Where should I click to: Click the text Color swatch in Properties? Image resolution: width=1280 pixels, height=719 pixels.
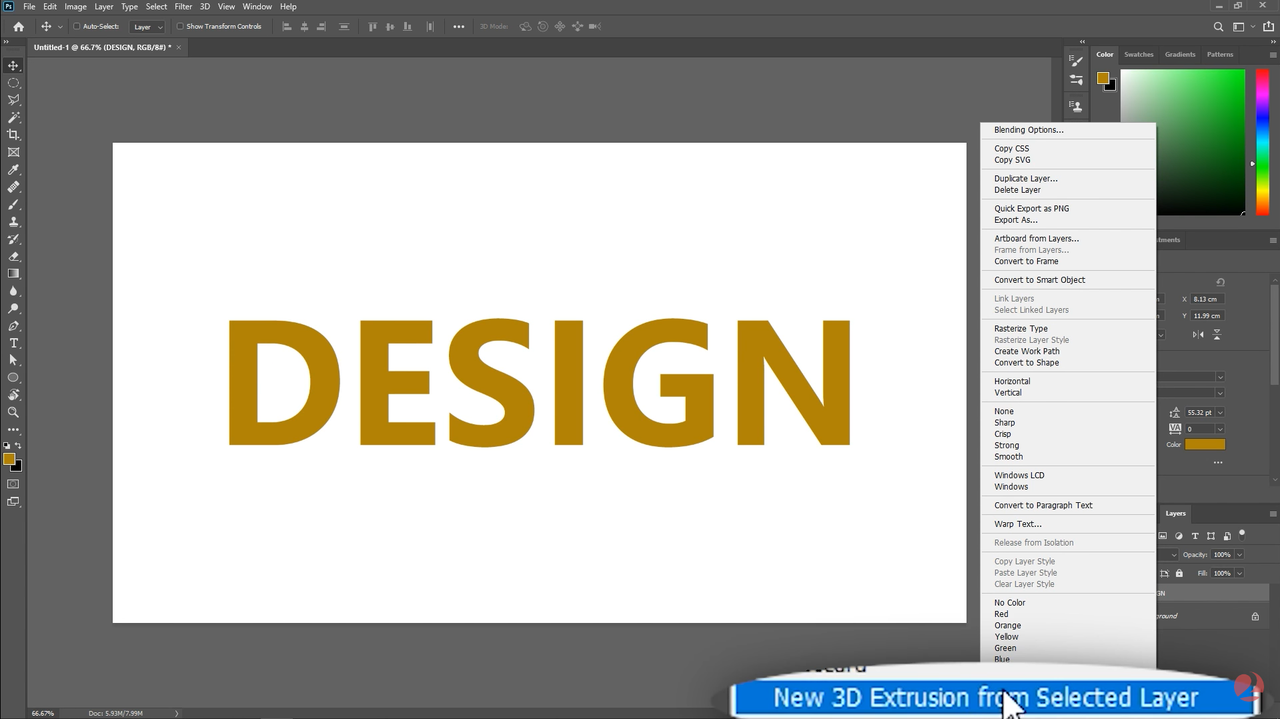pos(1205,444)
